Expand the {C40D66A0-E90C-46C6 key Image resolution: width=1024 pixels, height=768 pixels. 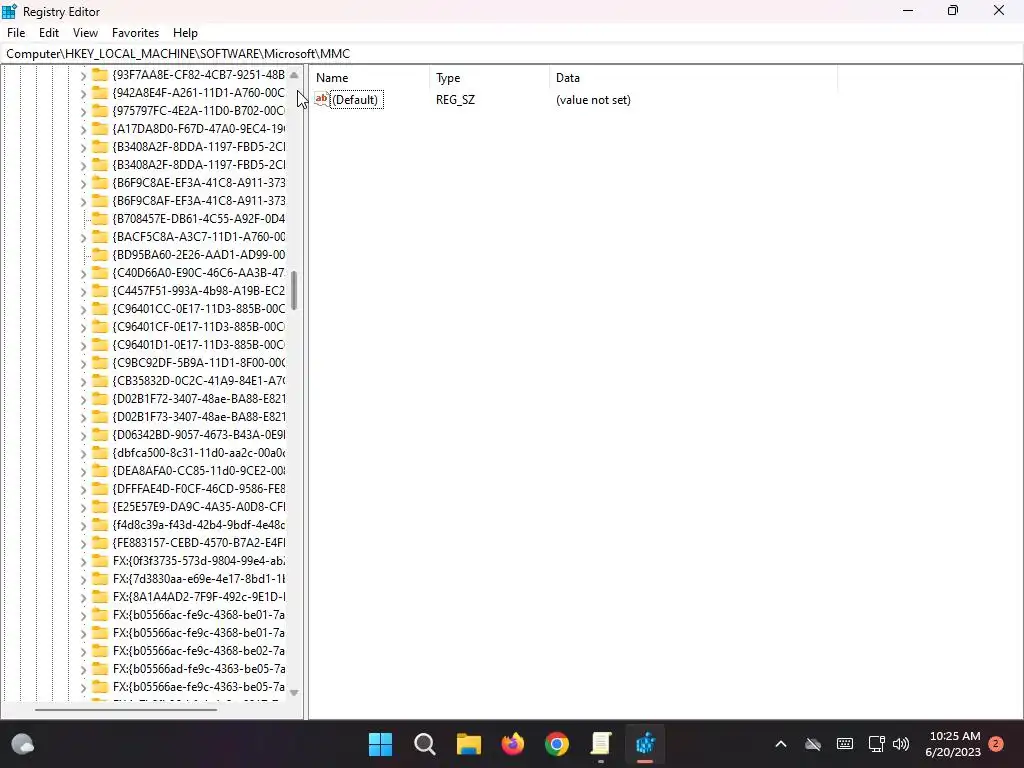click(x=83, y=273)
